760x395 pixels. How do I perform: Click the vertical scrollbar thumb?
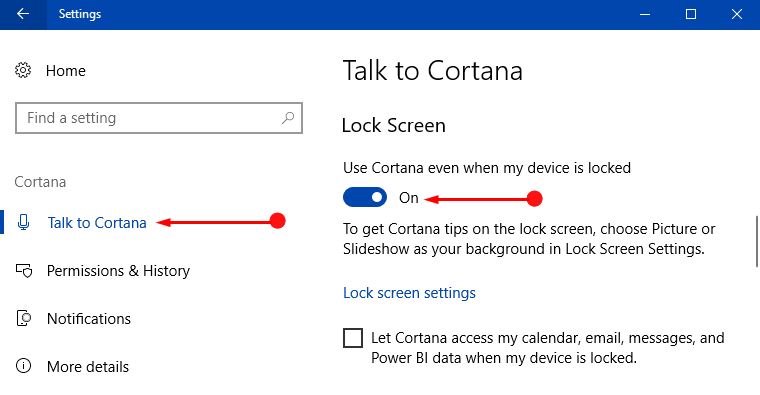click(756, 241)
